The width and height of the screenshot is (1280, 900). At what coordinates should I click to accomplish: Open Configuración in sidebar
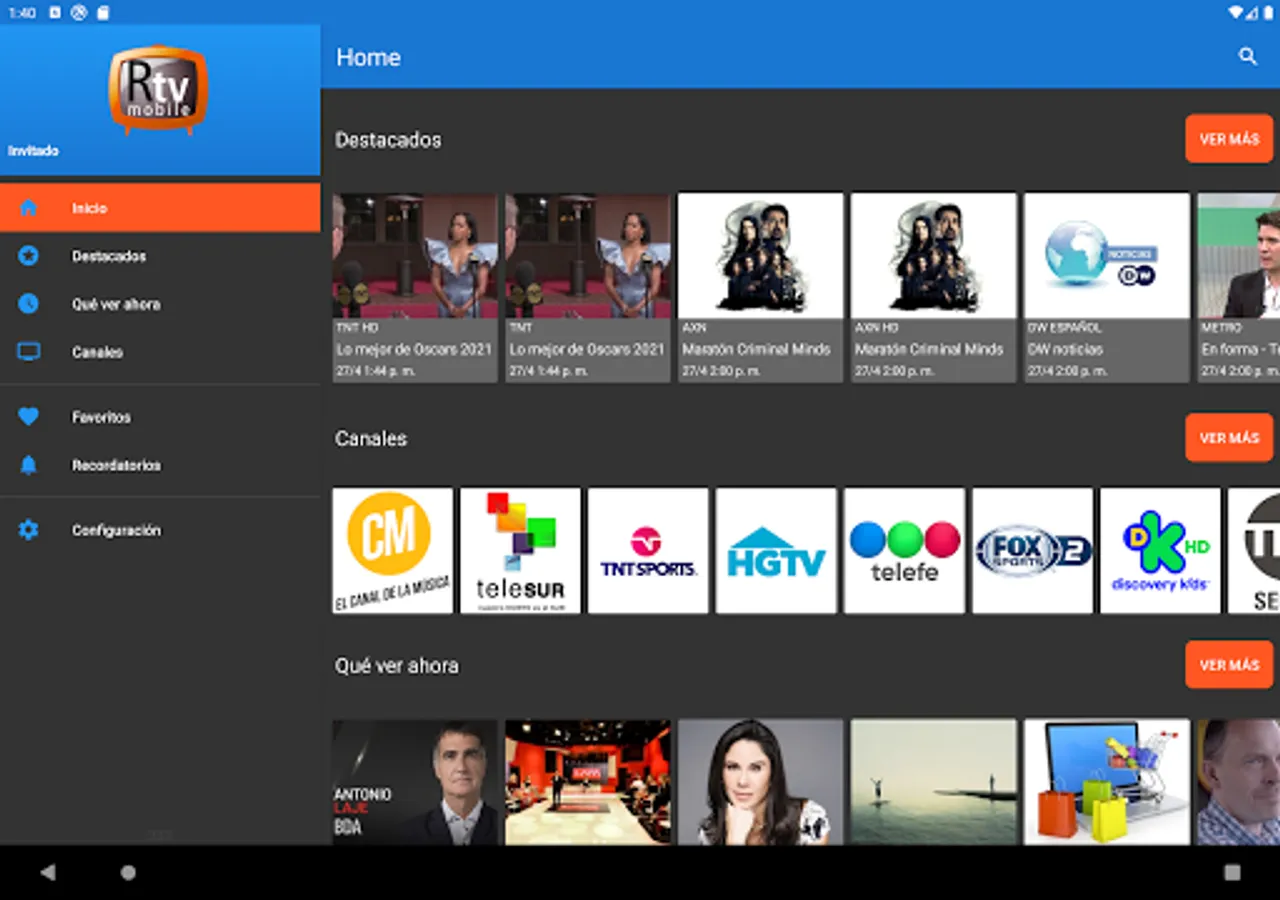(x=160, y=530)
